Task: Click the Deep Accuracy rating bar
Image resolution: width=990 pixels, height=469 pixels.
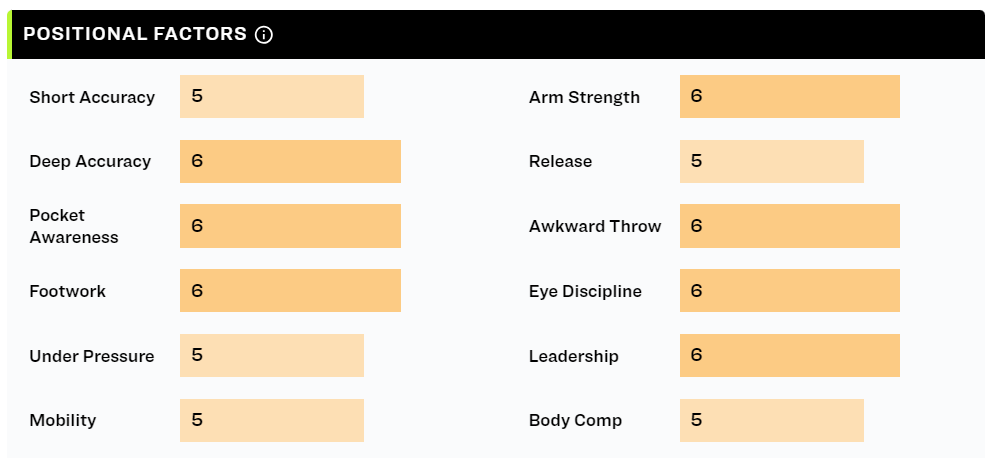Action: click(x=290, y=162)
